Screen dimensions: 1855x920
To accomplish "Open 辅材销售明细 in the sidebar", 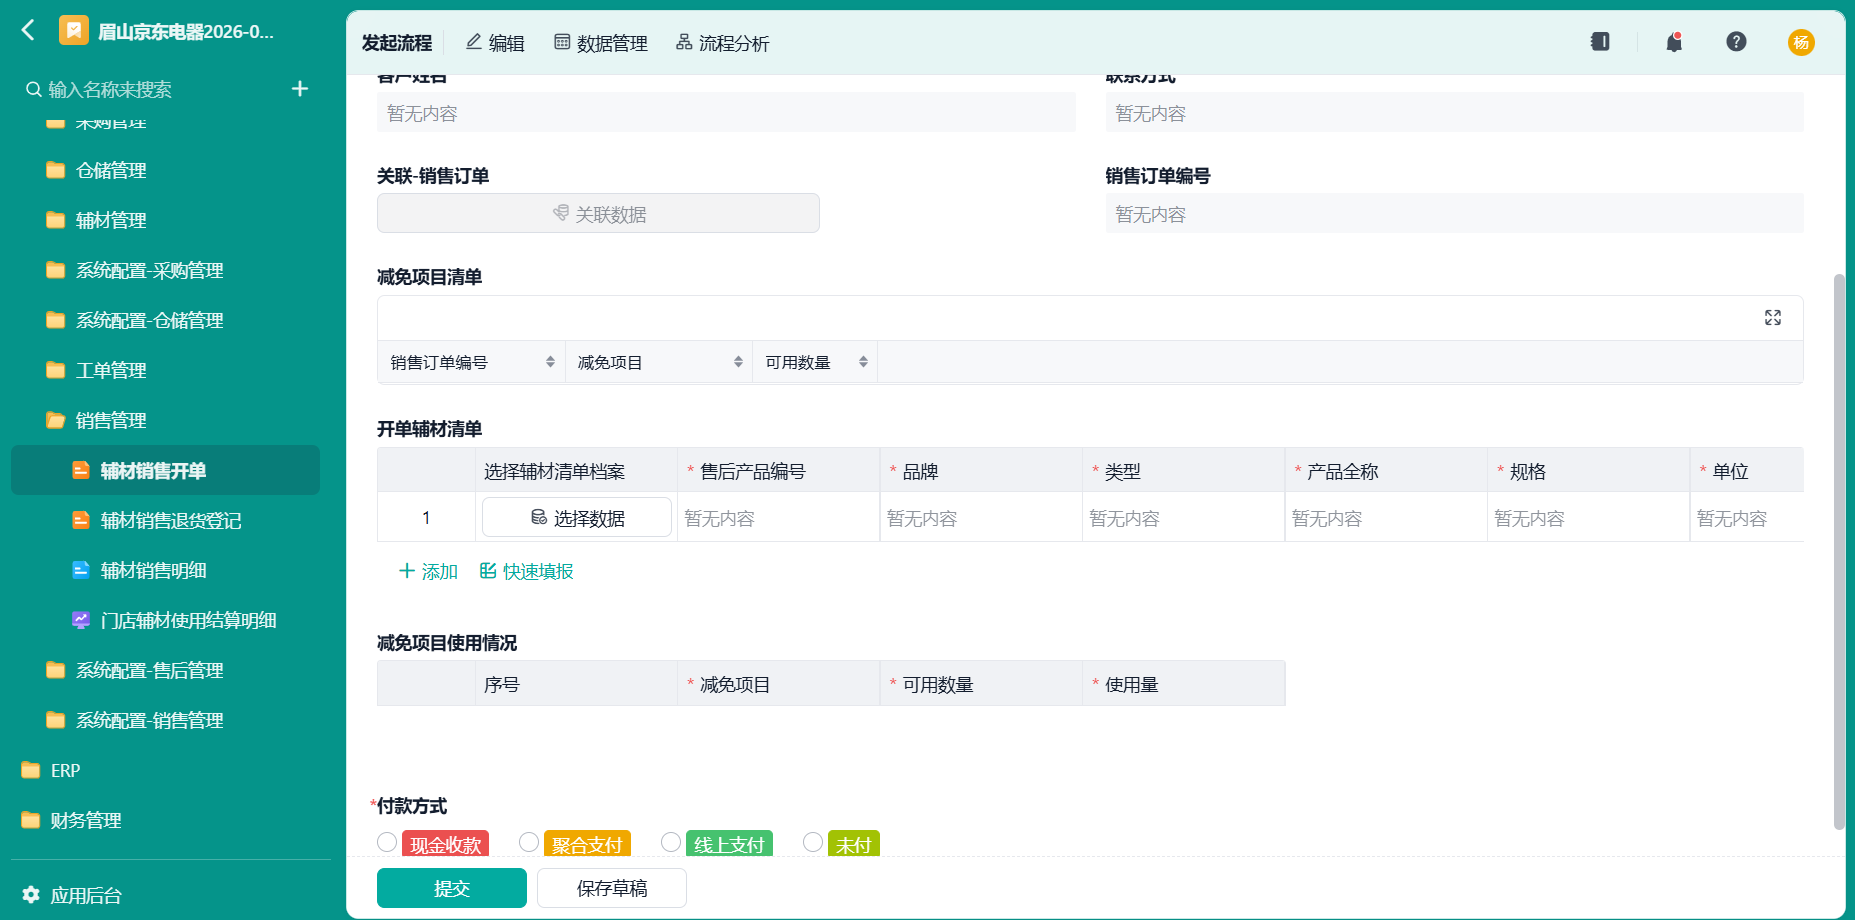I will 166,570.
